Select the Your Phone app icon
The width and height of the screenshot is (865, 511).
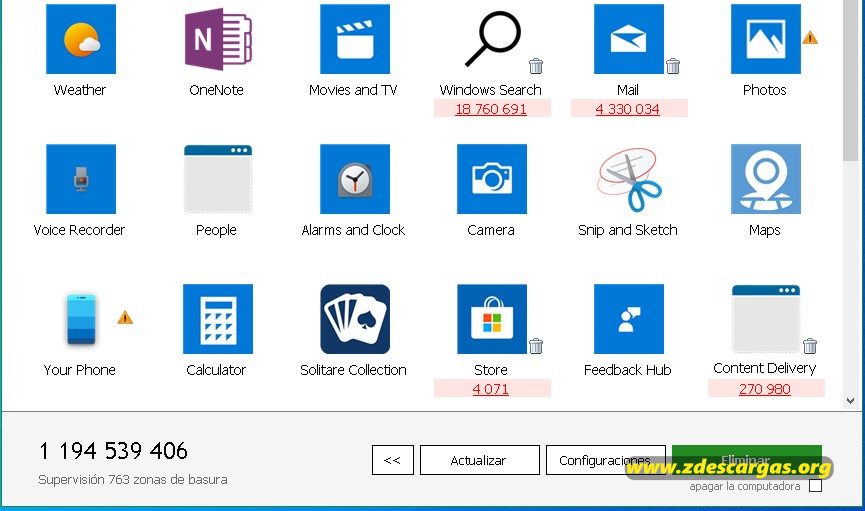[x=81, y=319]
